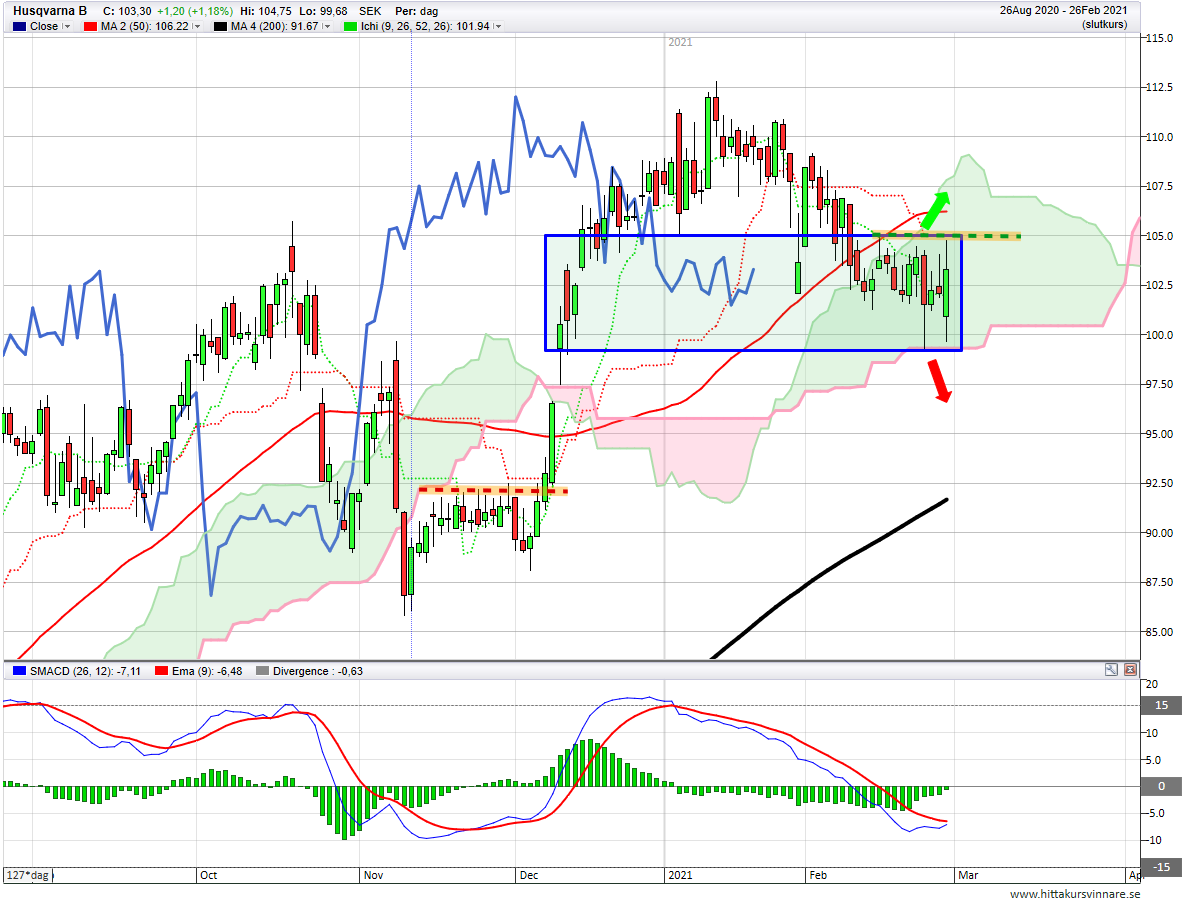
Task: Click the gray Divergence legend swatch
Action: [x=262, y=671]
